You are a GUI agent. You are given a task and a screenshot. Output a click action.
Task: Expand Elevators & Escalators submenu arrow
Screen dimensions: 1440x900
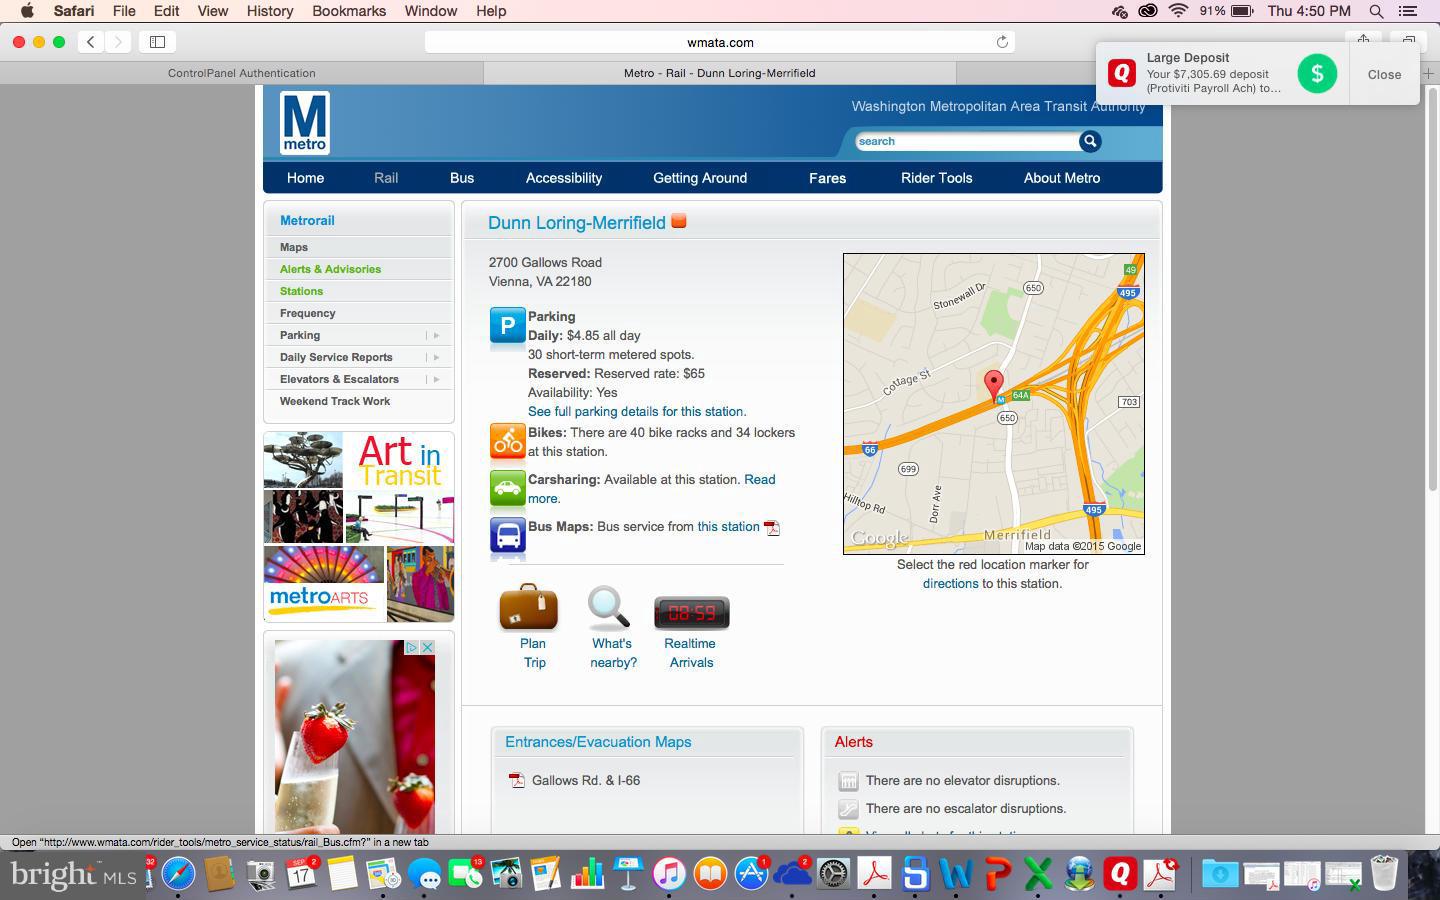point(436,379)
